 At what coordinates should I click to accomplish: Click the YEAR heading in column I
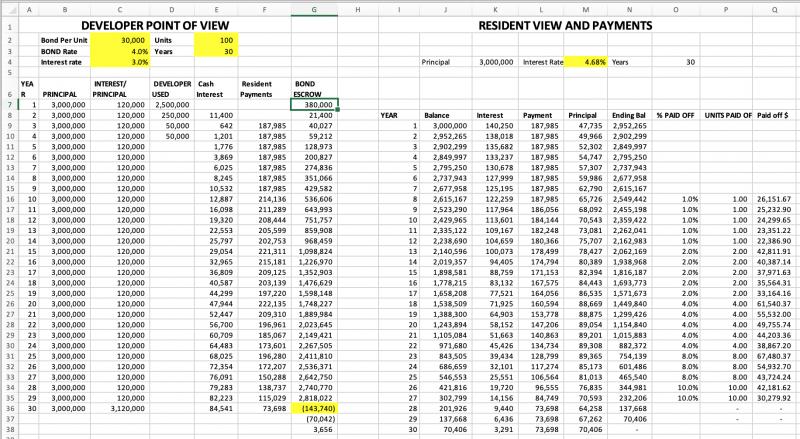[x=389, y=115]
